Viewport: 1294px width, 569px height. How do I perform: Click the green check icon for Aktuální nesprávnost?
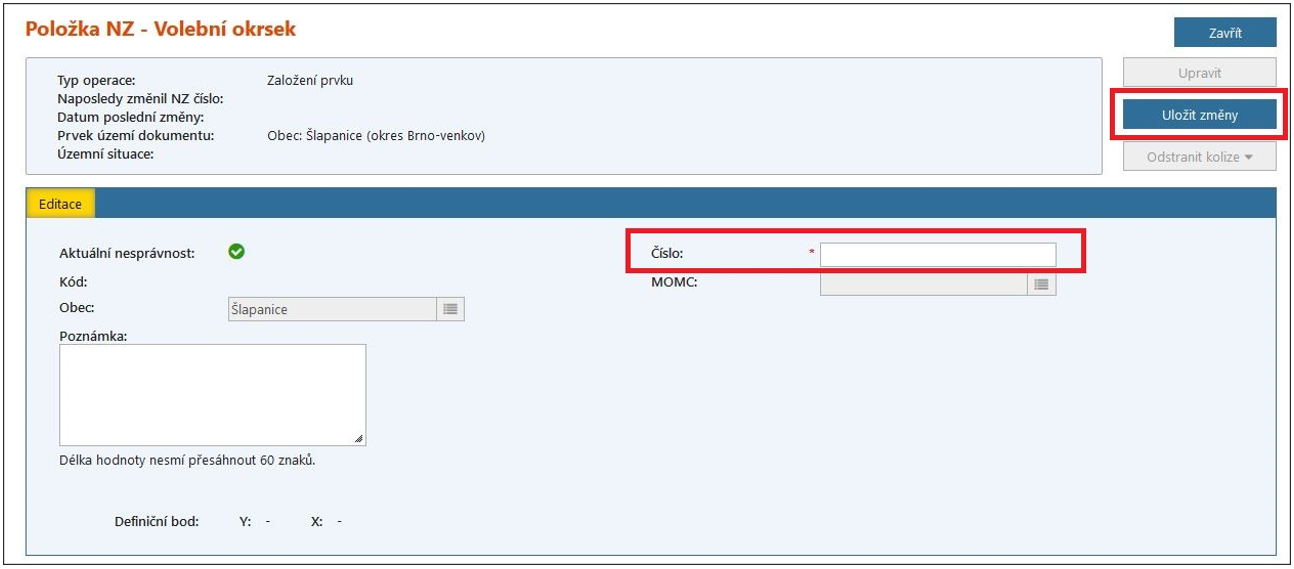236,252
